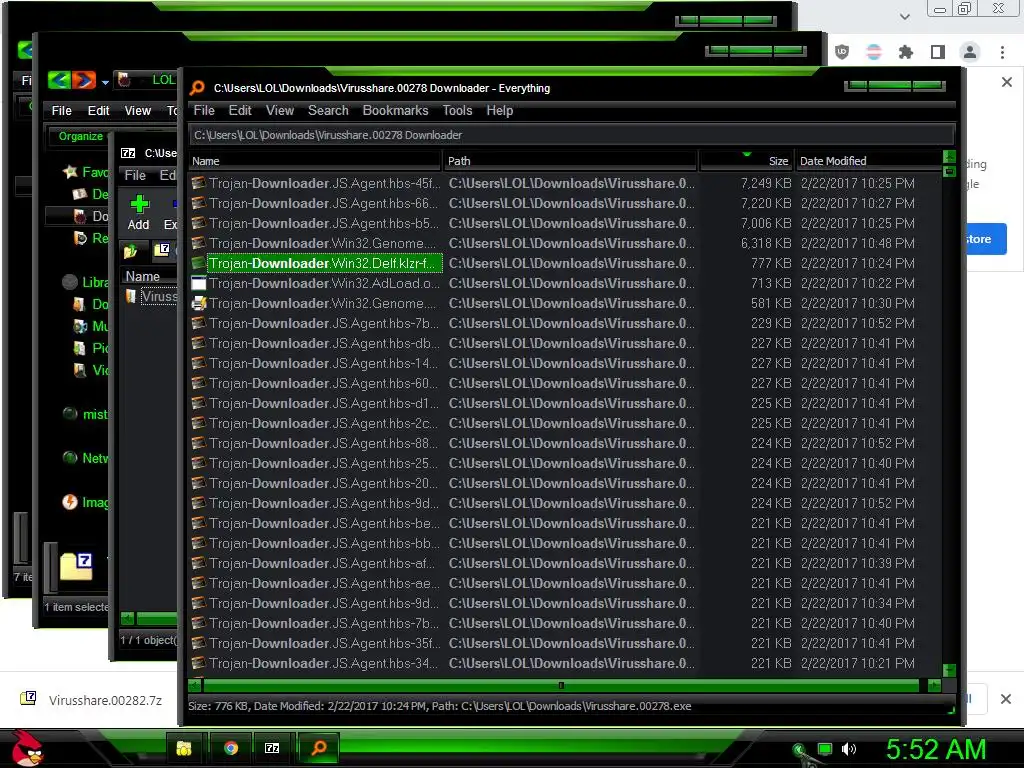Image resolution: width=1024 pixels, height=768 pixels.
Task: Select Trojan-Downloader.JS.Agent.hbs-20 file name
Action: [x=324, y=483]
